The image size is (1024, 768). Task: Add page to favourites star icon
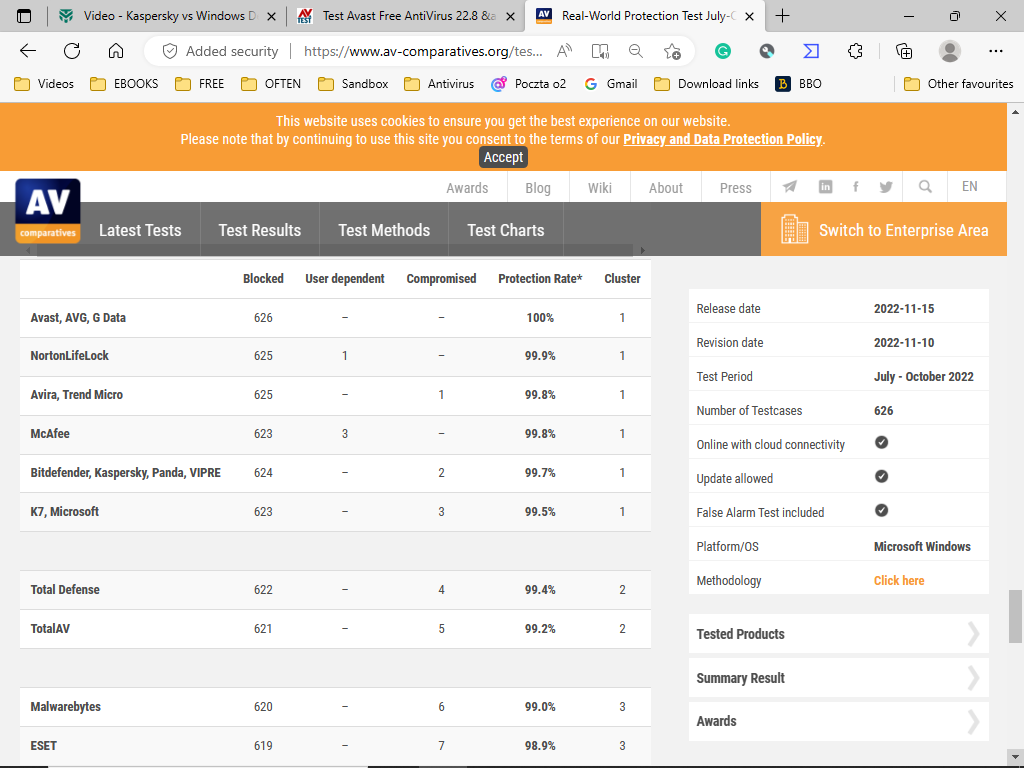click(x=672, y=51)
